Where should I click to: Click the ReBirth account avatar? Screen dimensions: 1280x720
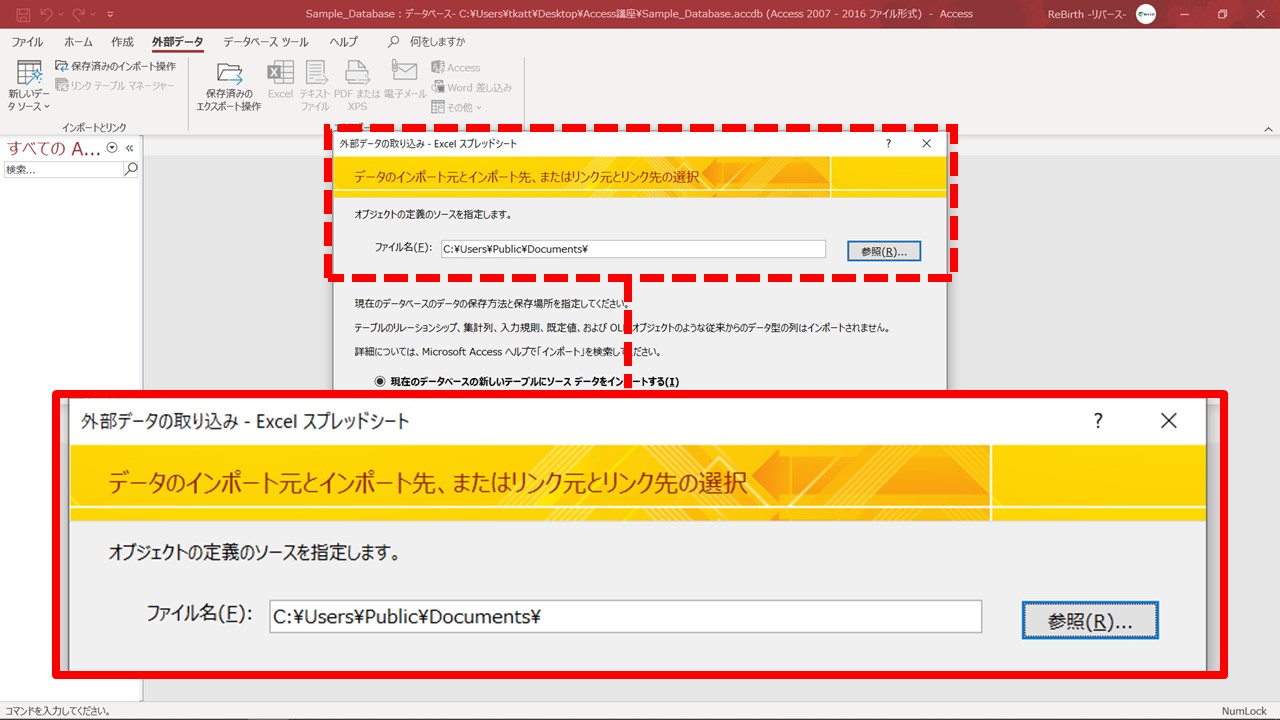1146,14
